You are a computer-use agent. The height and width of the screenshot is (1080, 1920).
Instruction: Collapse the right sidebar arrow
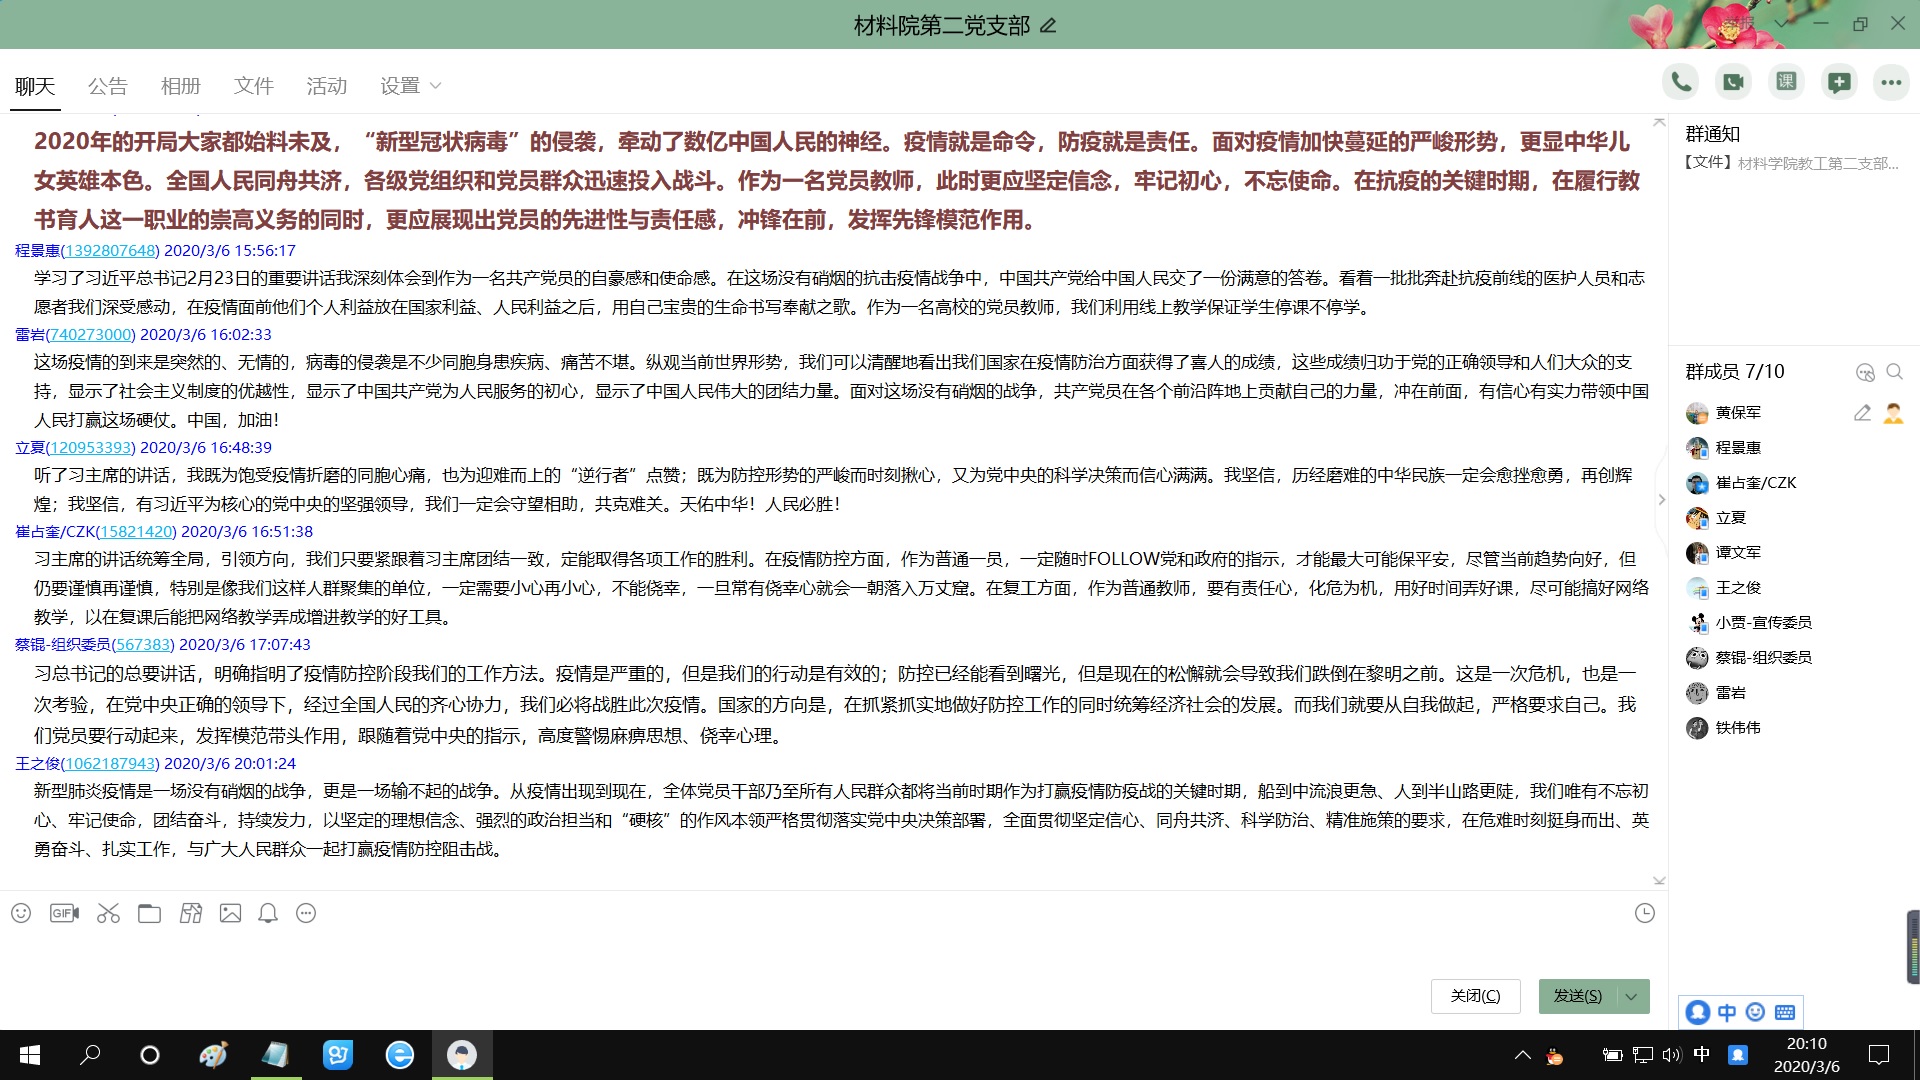pos(1662,499)
